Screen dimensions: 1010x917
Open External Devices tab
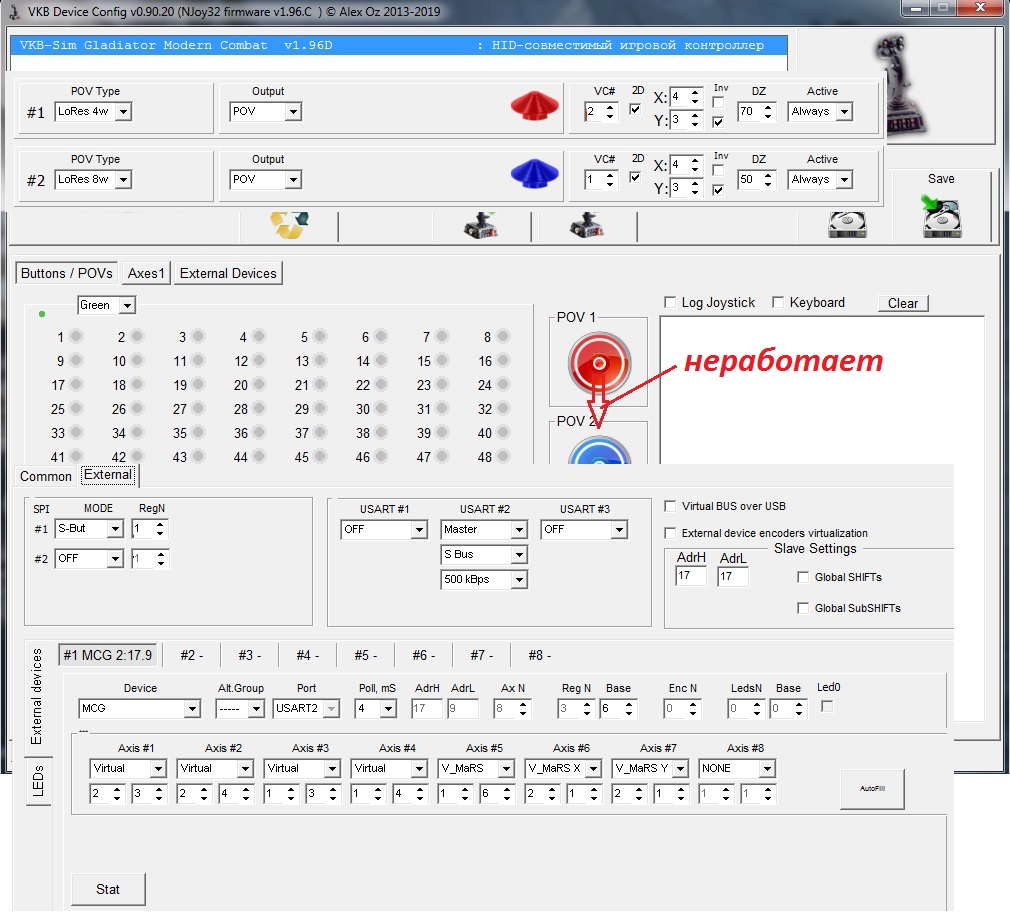228,273
